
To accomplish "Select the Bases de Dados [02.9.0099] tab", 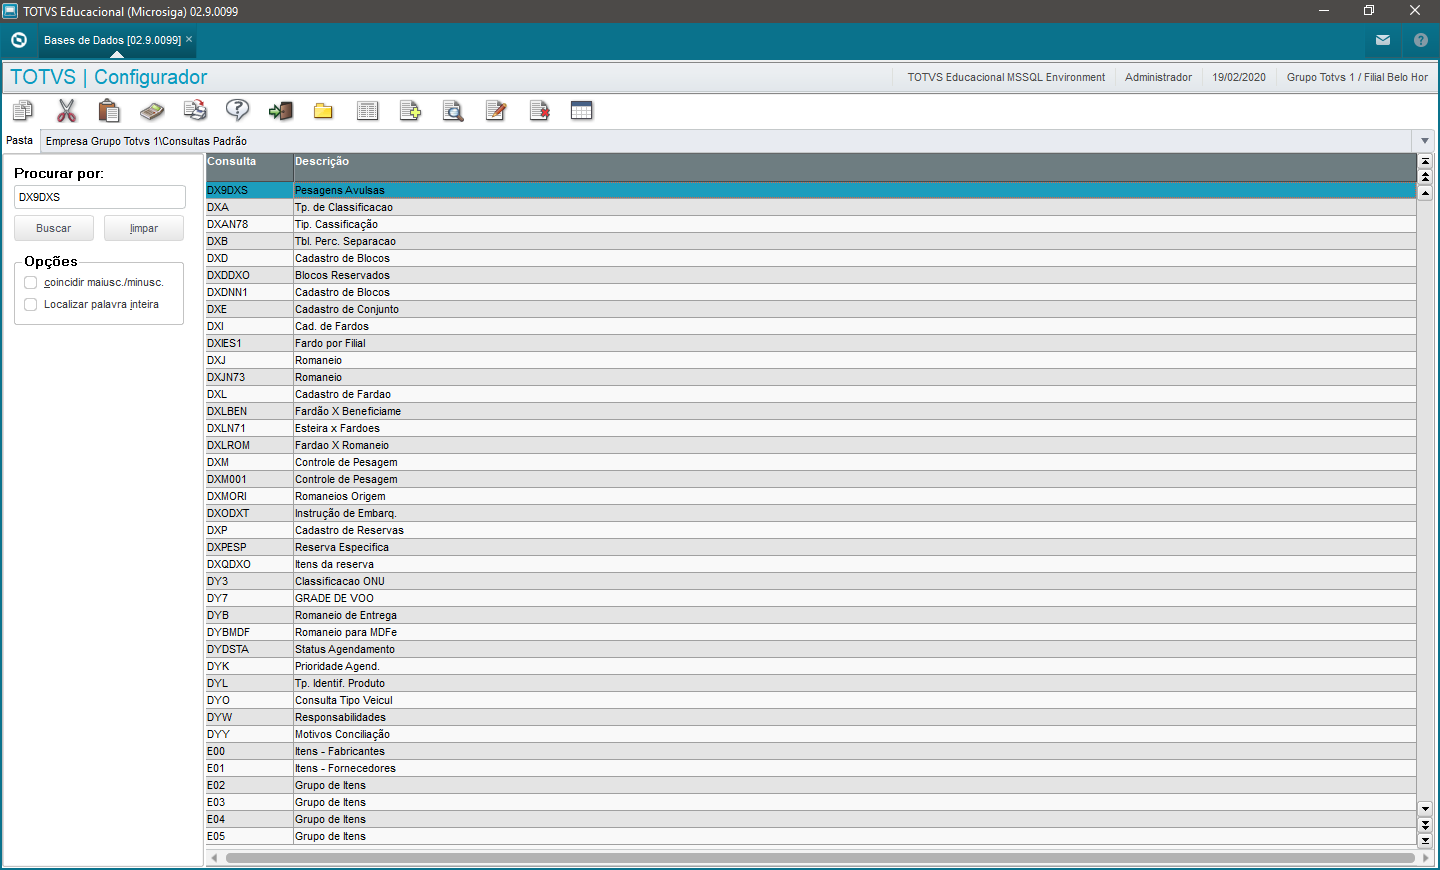I will point(112,40).
